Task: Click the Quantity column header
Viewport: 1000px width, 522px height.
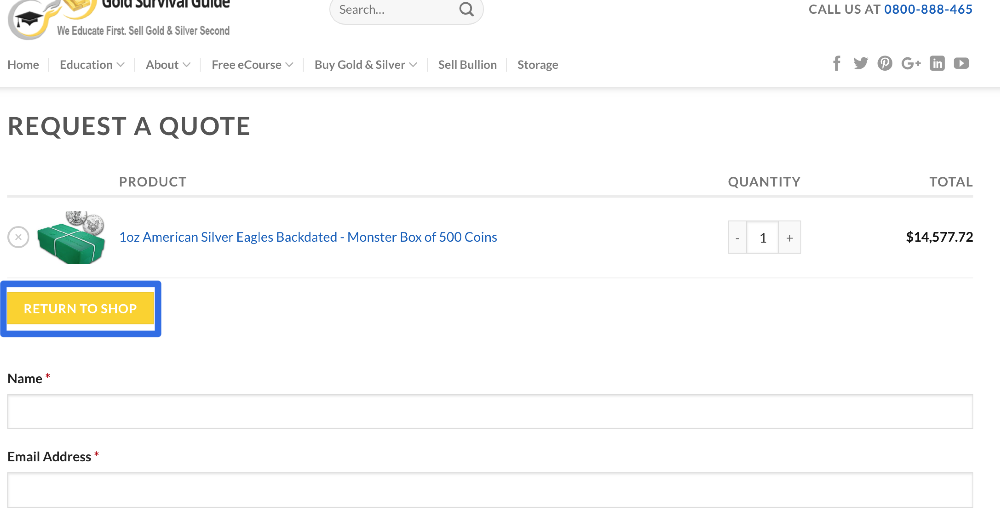Action: [764, 182]
